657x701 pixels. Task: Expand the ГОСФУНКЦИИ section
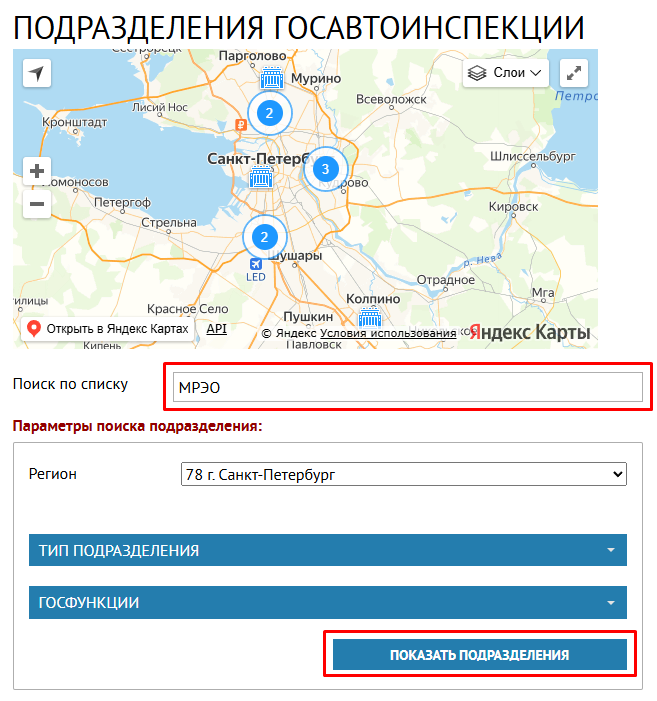pyautogui.click(x=328, y=602)
